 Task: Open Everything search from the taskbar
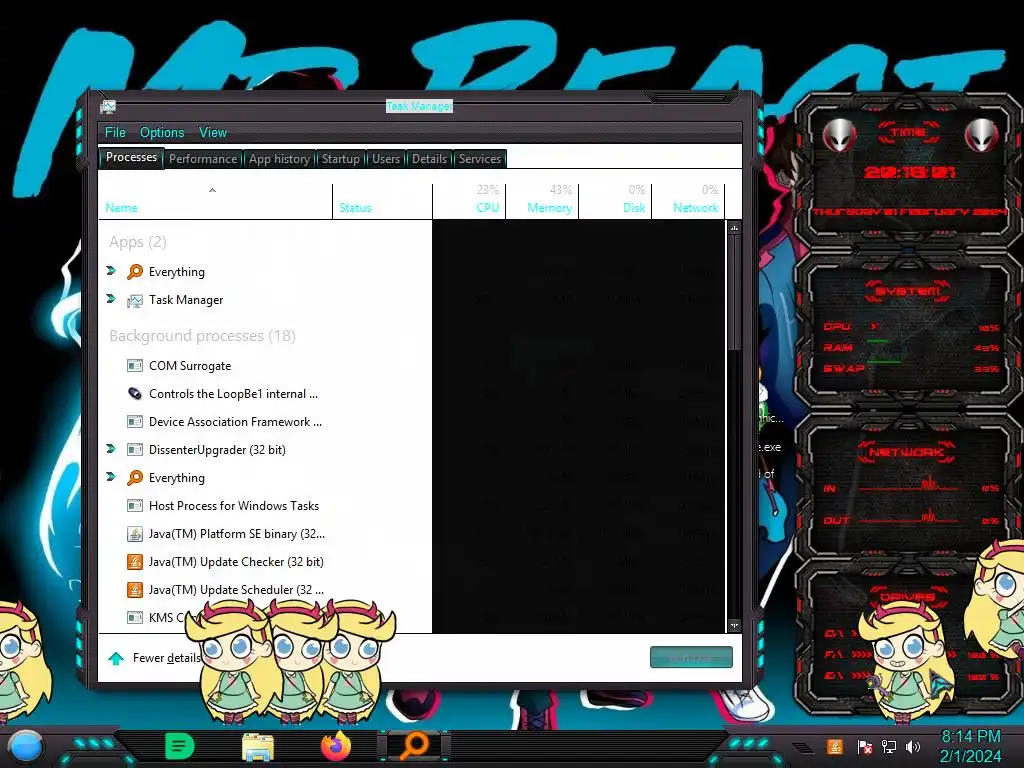point(414,746)
